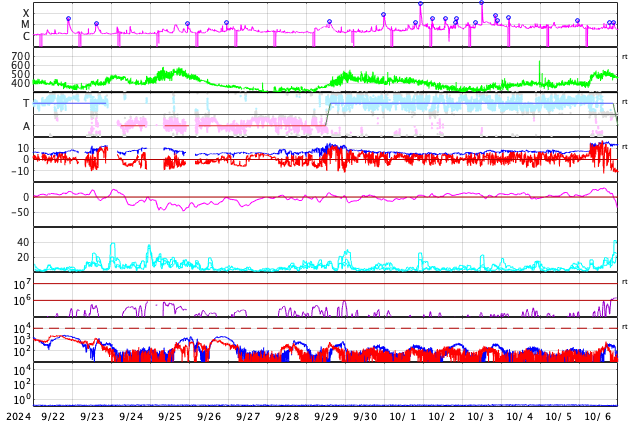Click the X-class flare marker near 10/1

(421, 4)
